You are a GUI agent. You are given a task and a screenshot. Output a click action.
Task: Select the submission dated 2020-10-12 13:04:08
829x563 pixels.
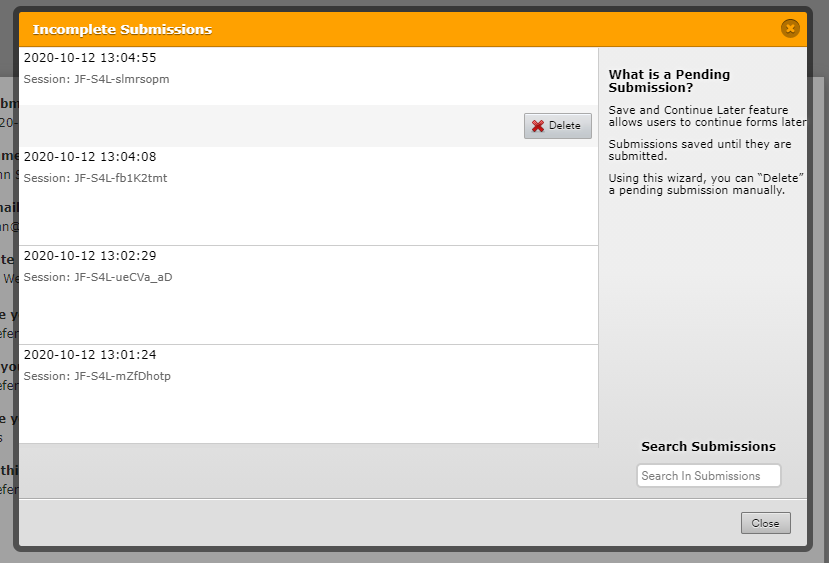[90, 157]
